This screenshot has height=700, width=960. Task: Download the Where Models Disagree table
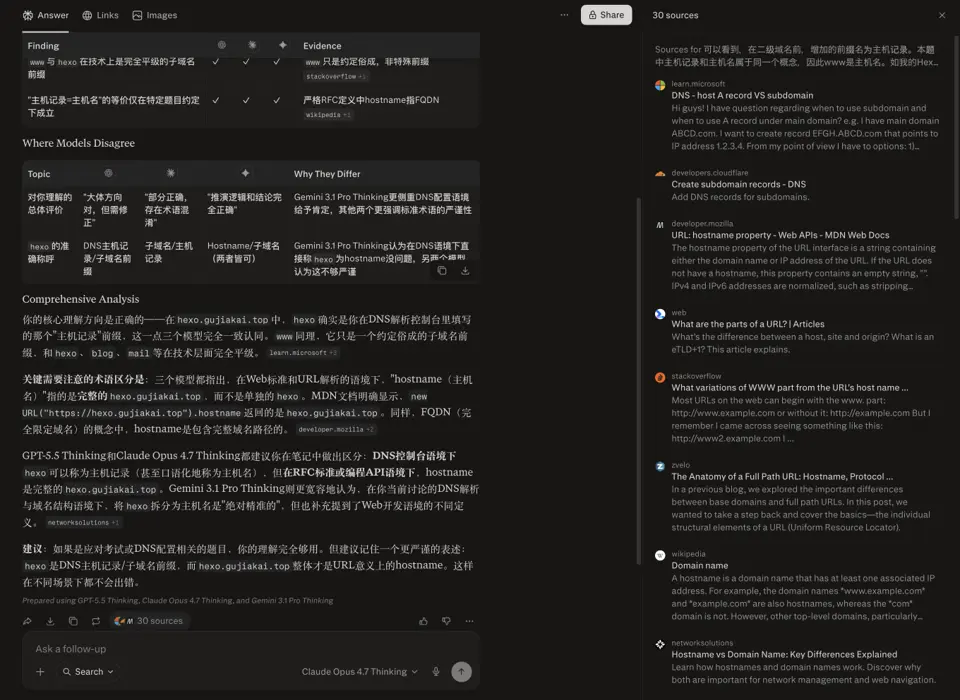point(465,271)
